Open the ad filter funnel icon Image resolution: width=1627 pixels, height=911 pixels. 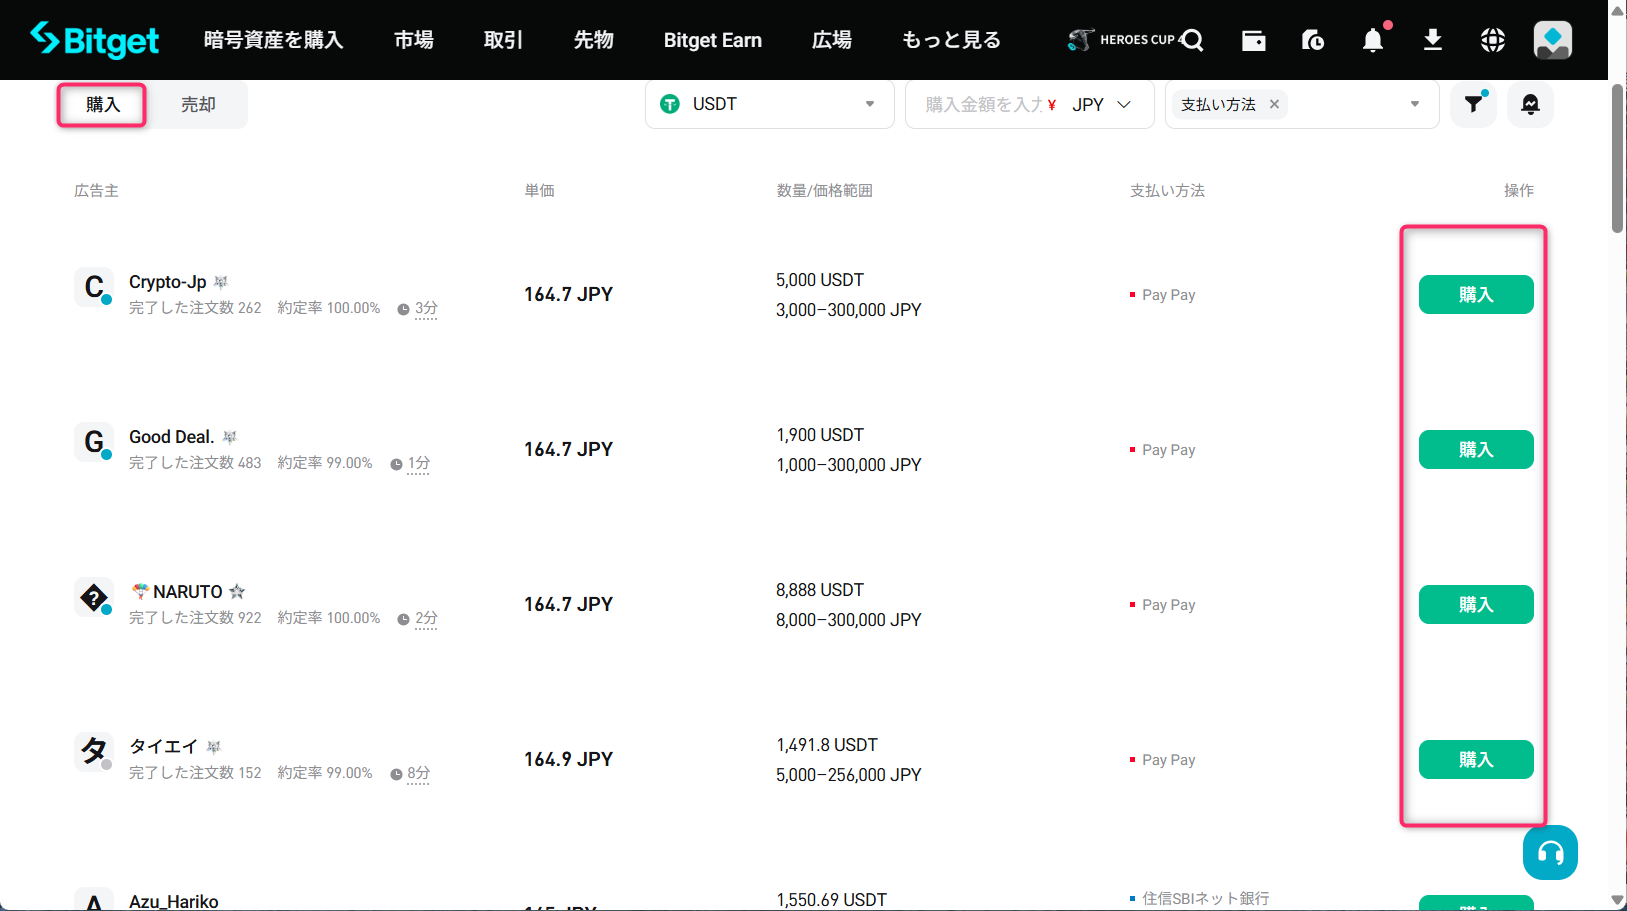coord(1474,104)
